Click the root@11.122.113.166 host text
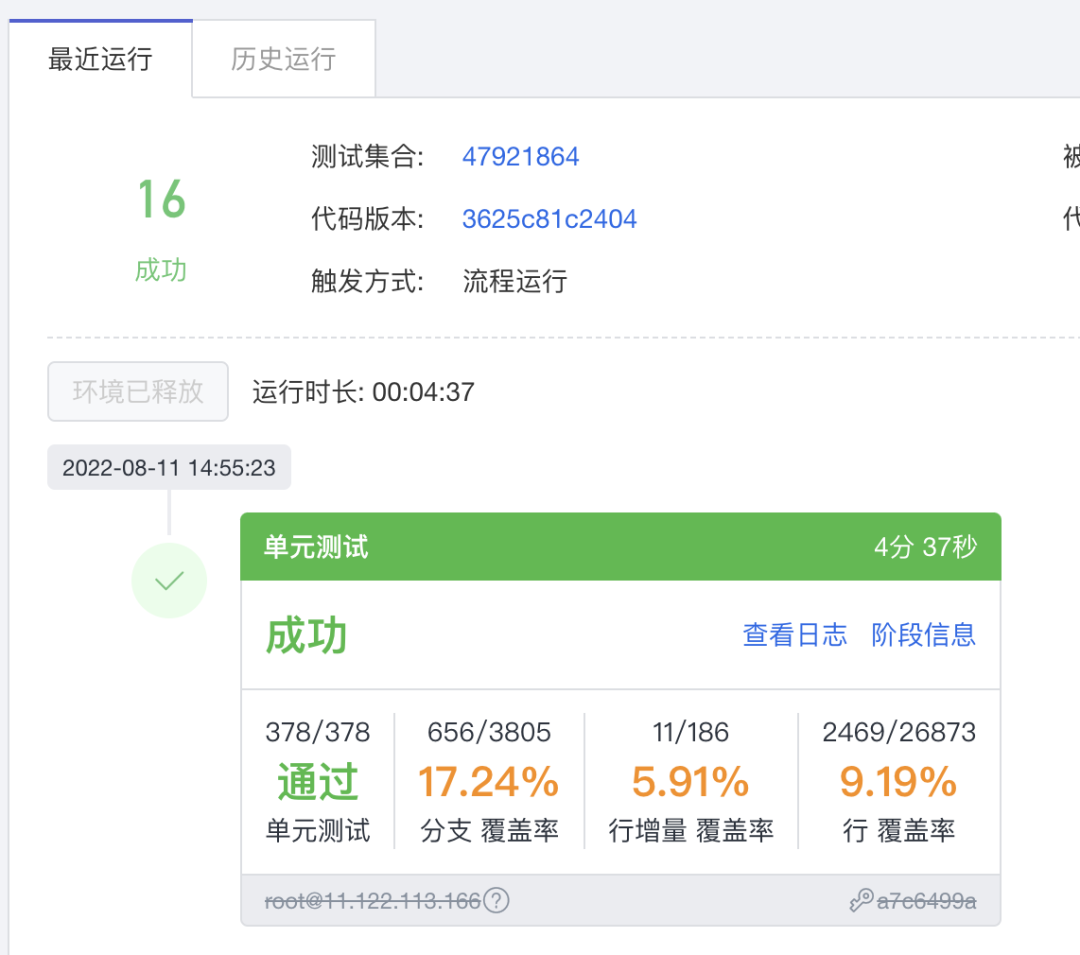The image size is (1080, 955). coord(373,901)
